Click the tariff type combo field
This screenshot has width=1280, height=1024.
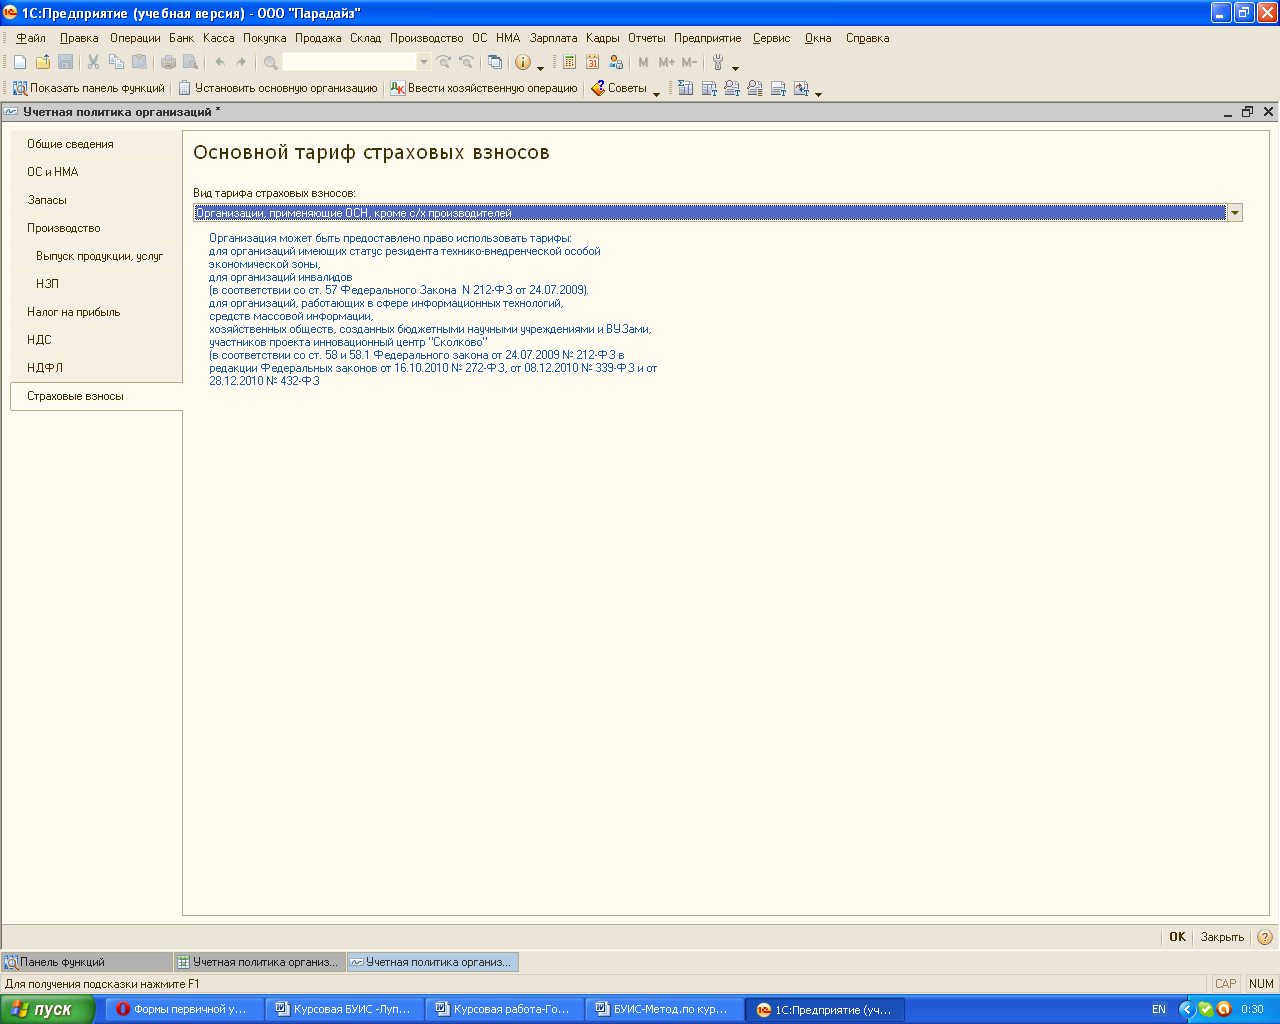710,213
